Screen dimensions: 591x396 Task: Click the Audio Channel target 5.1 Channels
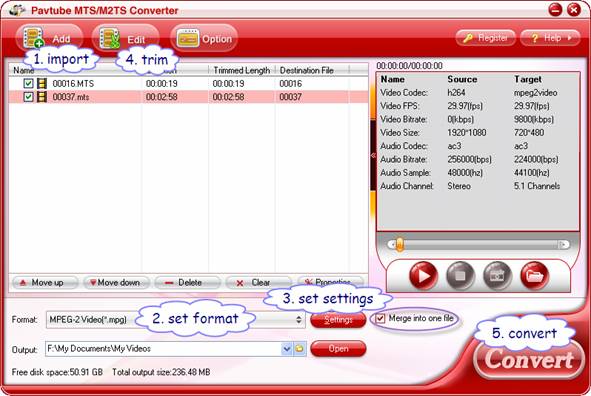coord(537,186)
